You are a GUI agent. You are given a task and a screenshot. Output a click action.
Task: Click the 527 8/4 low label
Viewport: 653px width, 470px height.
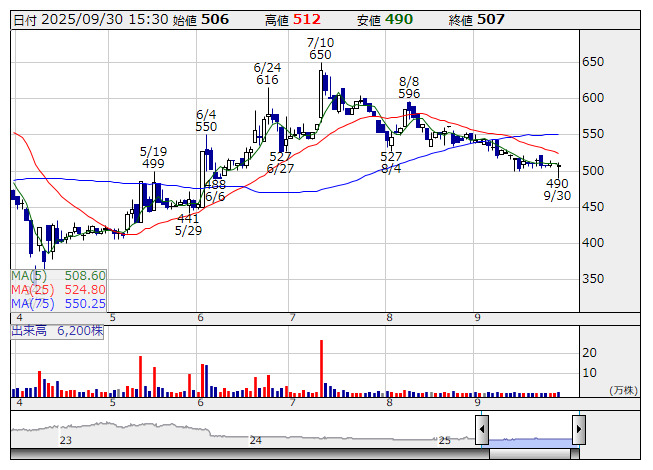pos(391,163)
